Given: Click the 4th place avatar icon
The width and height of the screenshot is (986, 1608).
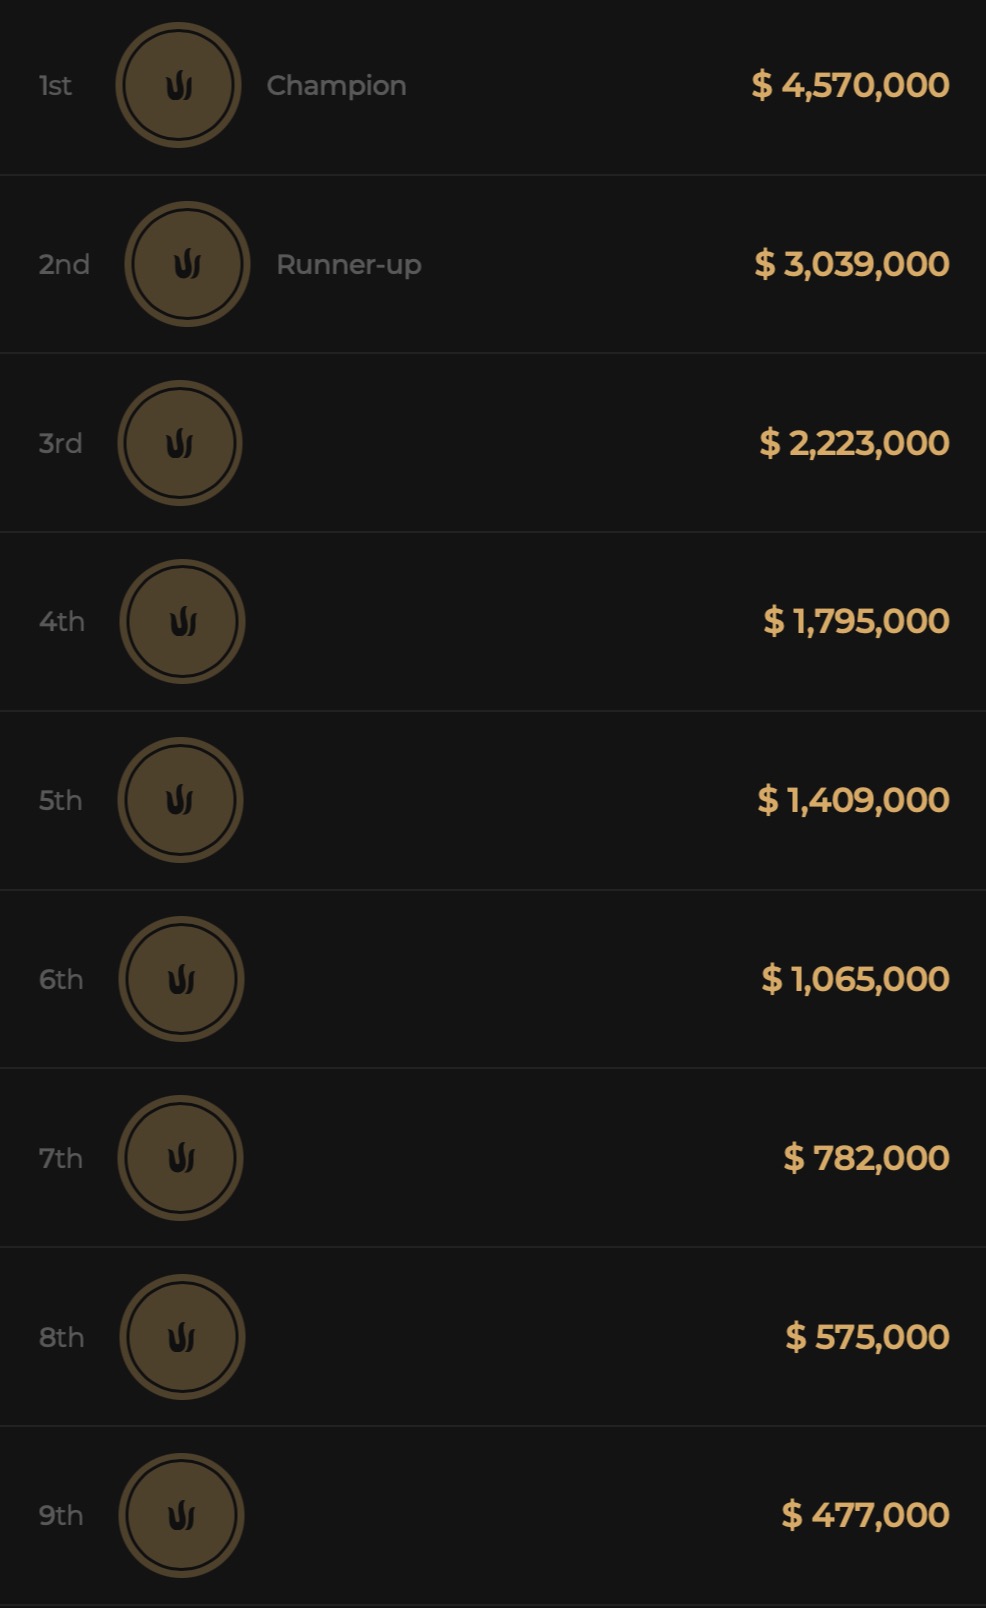Looking at the screenshot, I should pos(182,622).
